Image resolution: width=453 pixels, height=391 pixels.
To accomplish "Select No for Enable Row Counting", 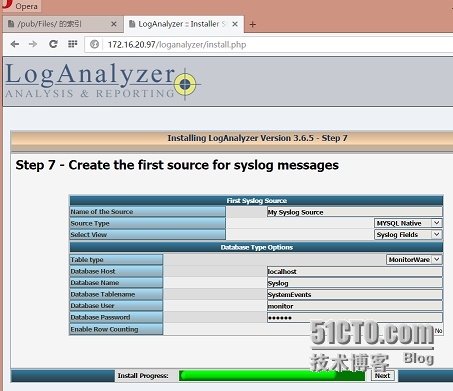I will point(438,330).
